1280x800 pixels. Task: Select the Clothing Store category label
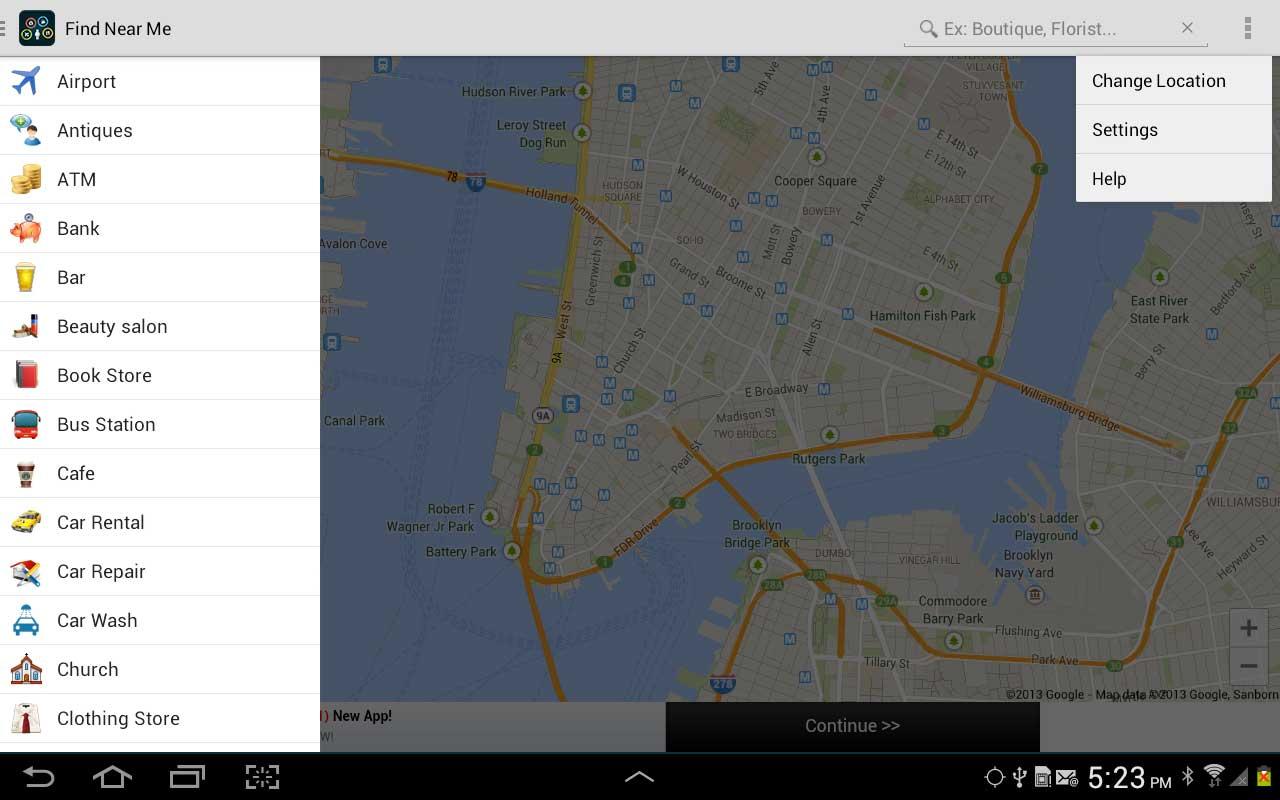tap(118, 718)
